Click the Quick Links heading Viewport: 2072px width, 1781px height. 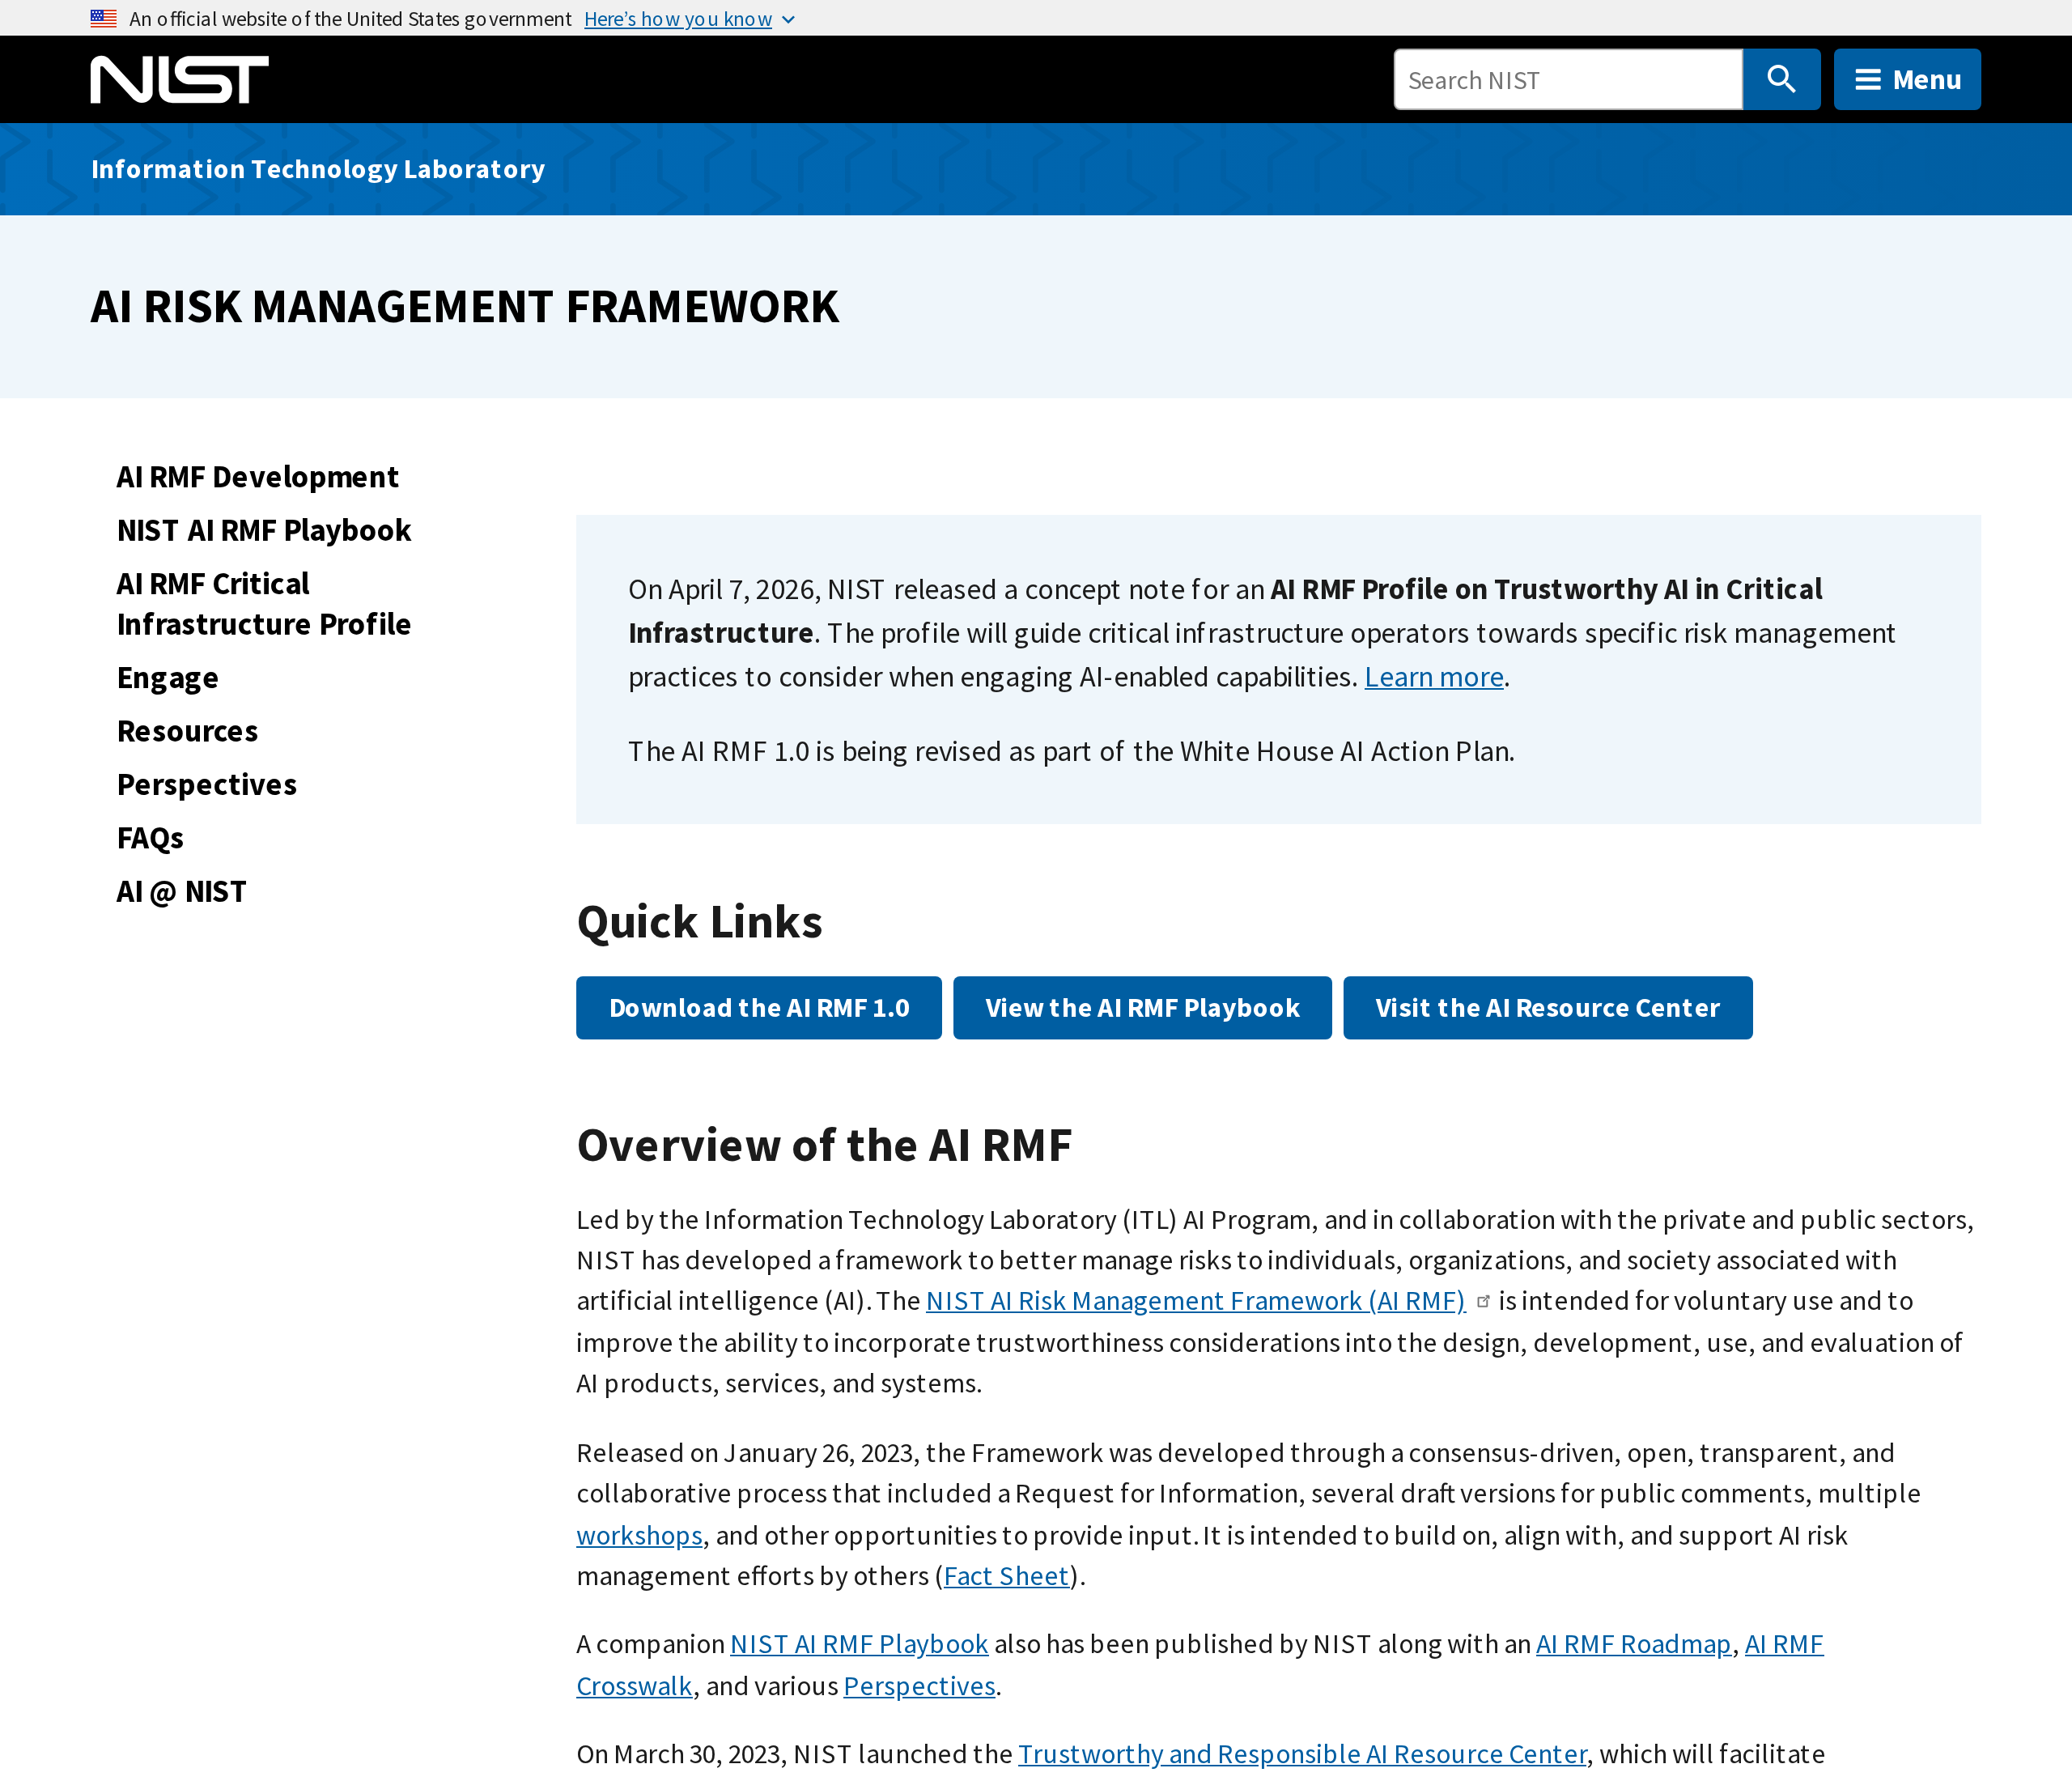coord(700,921)
